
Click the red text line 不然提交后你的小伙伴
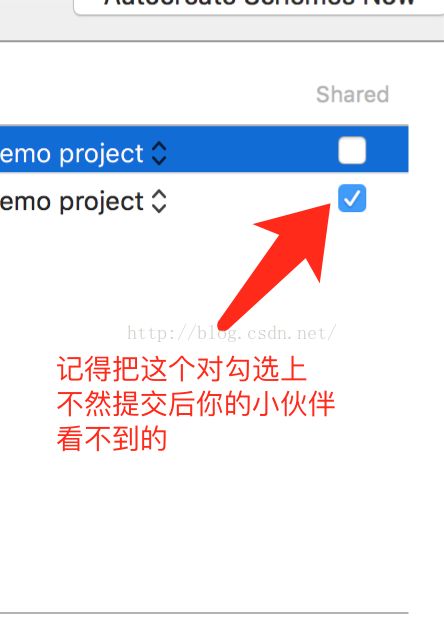pos(196,404)
